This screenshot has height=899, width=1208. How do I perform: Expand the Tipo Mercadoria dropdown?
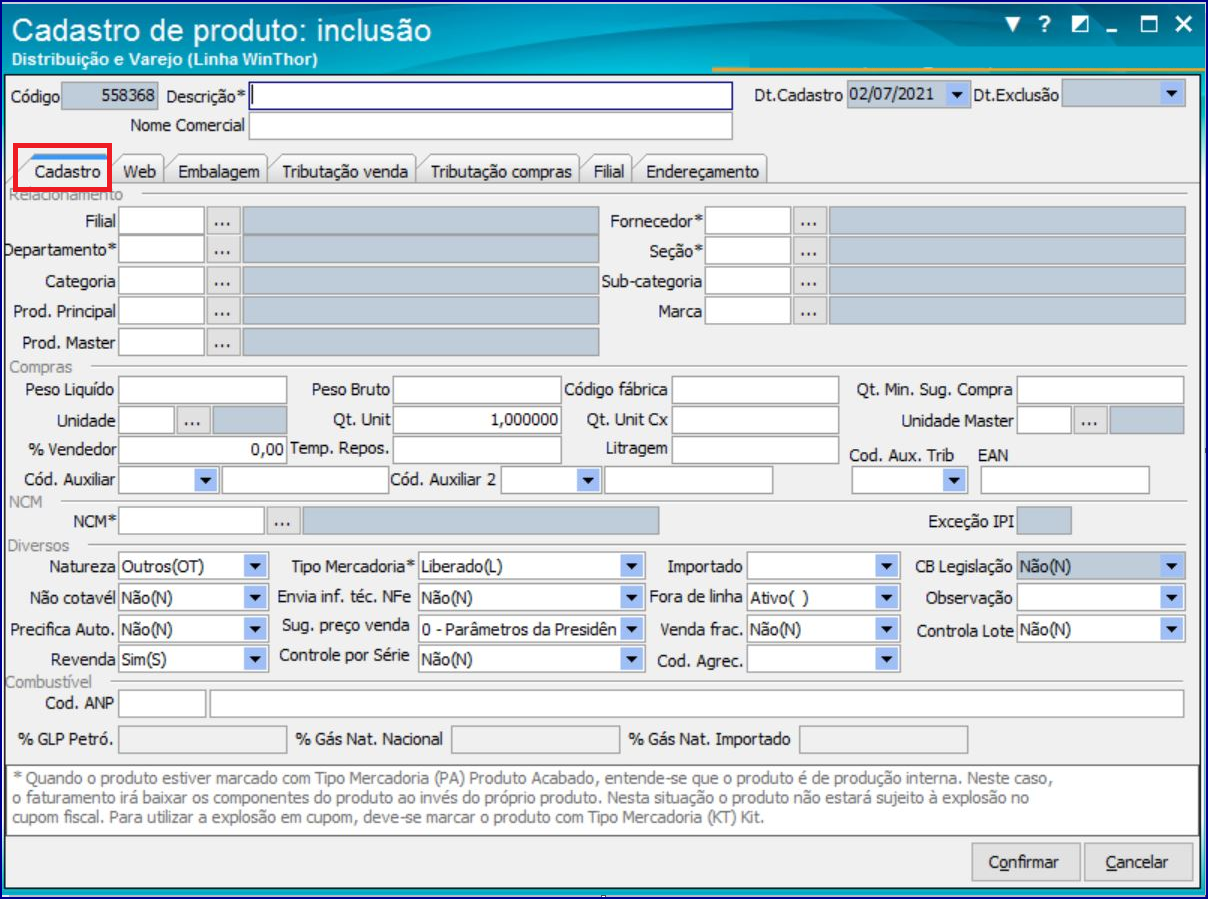point(631,567)
